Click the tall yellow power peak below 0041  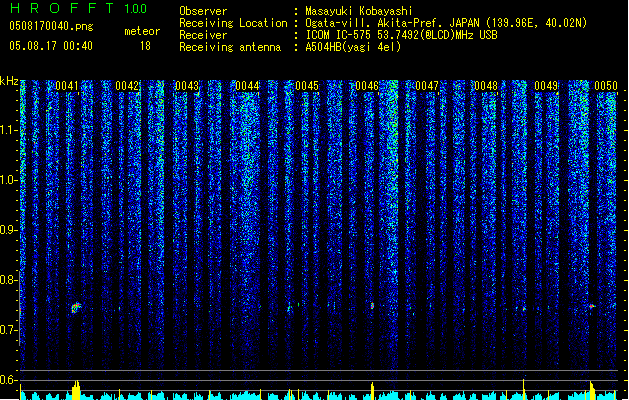point(76,390)
